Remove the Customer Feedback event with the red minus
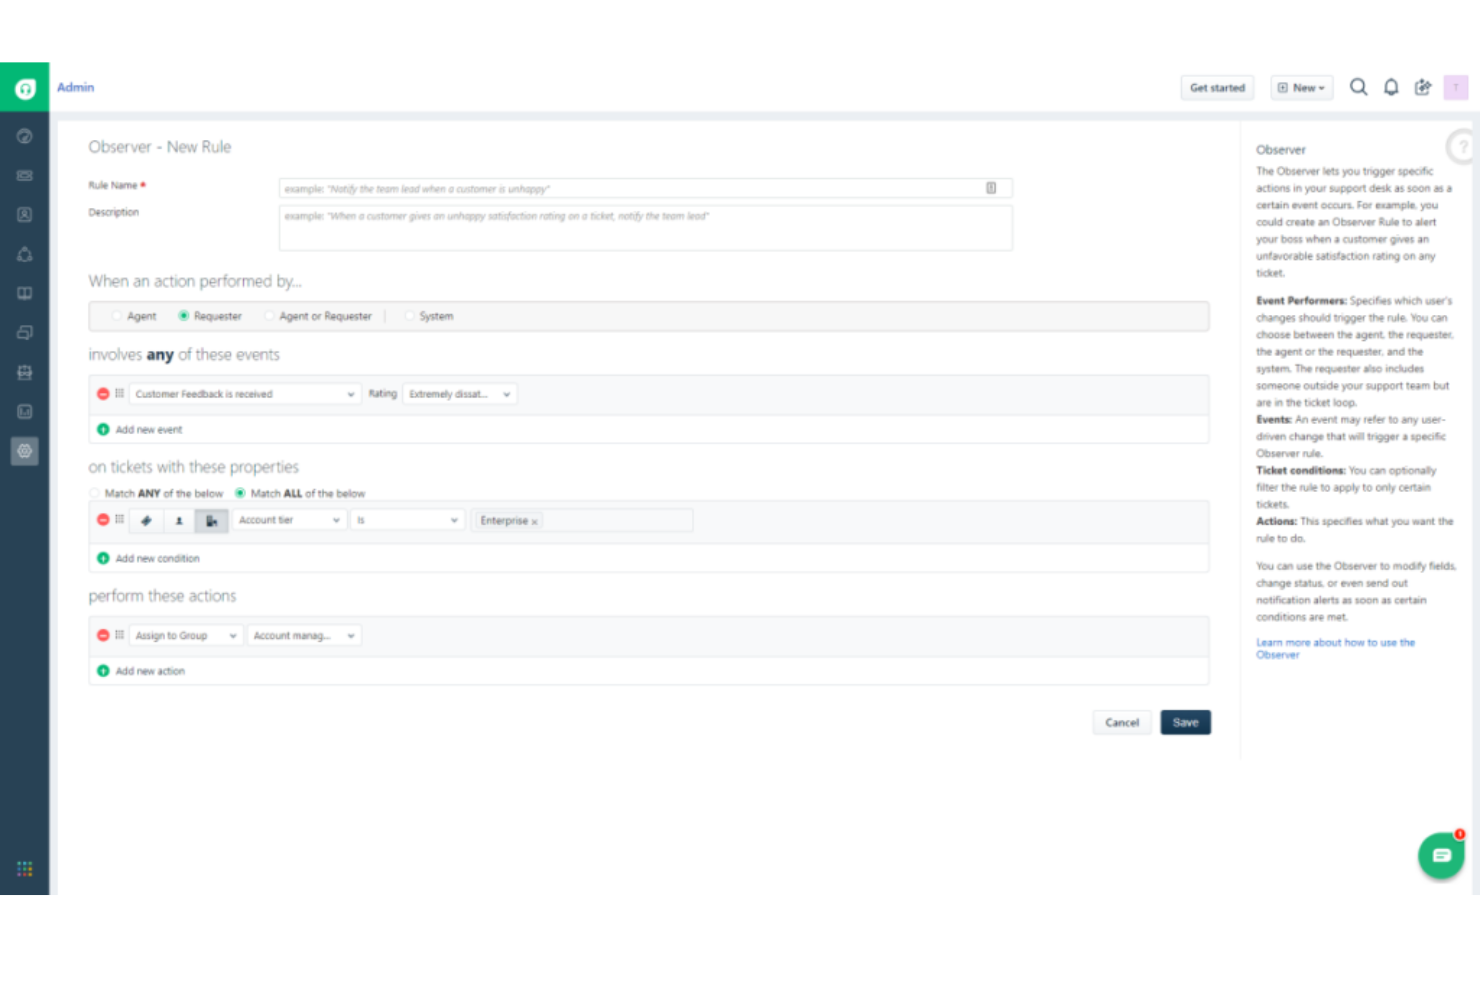 [103, 393]
